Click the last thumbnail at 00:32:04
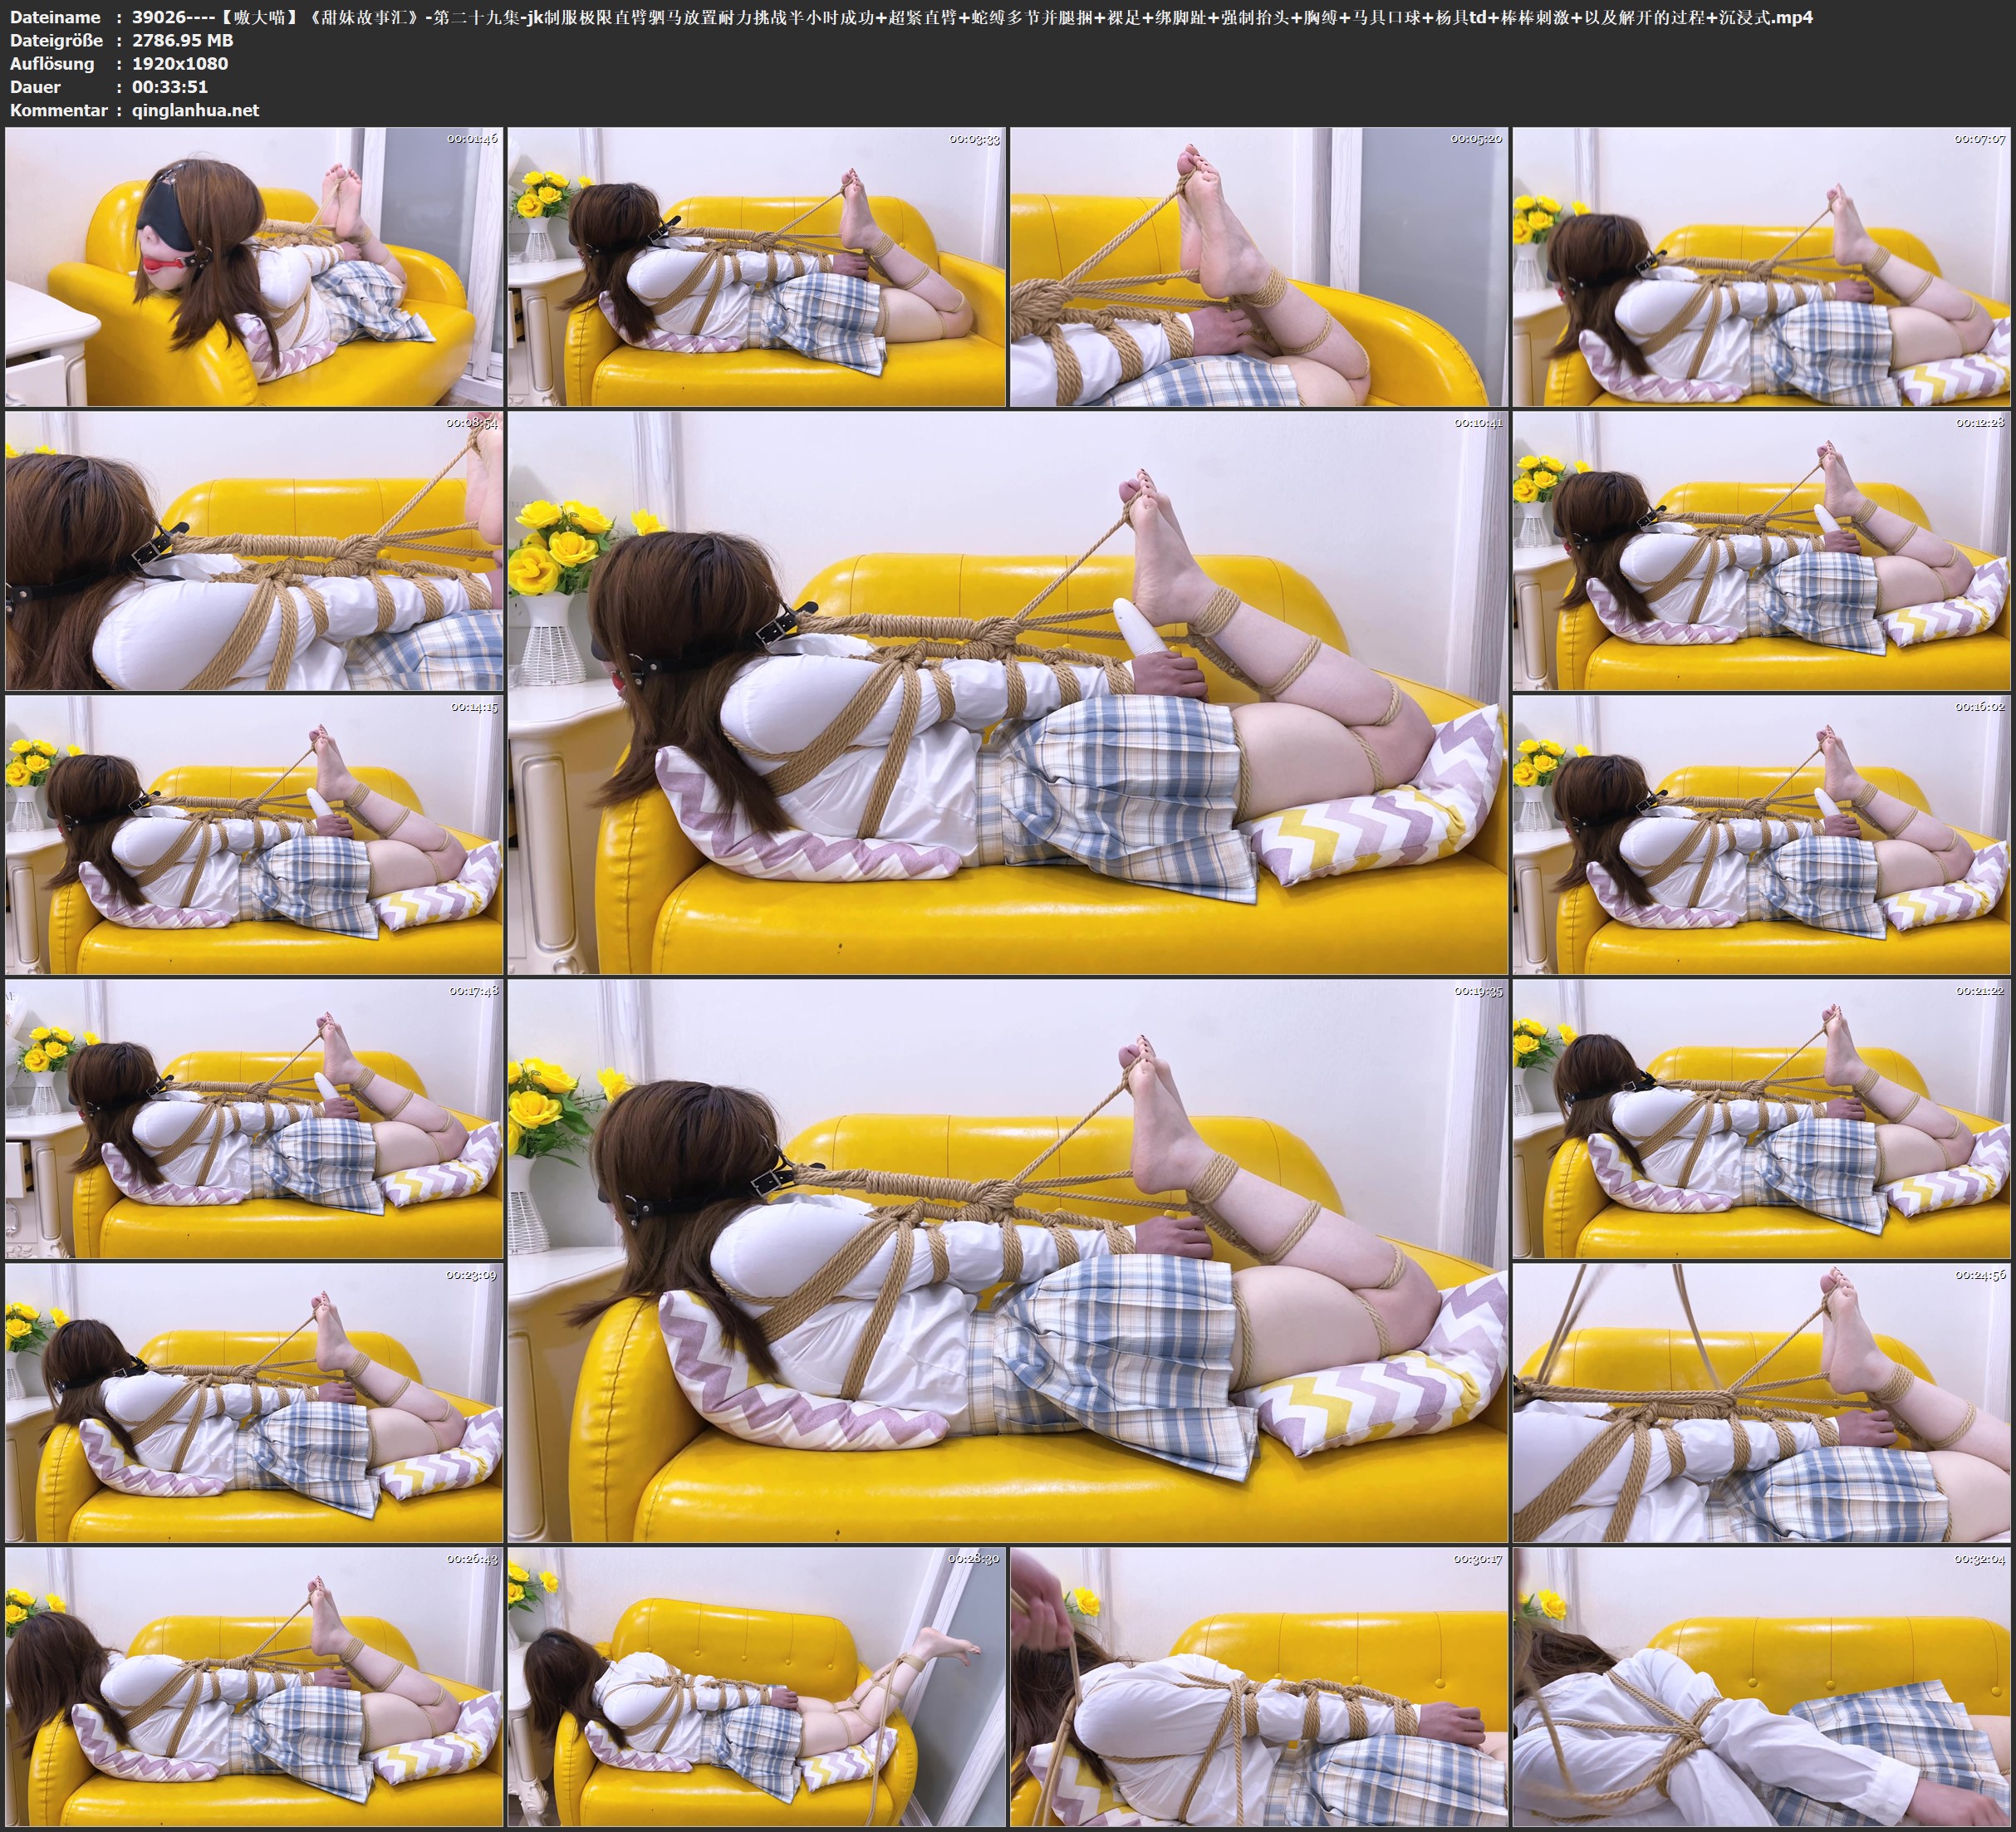The width and height of the screenshot is (2016, 1832). click(1761, 1687)
